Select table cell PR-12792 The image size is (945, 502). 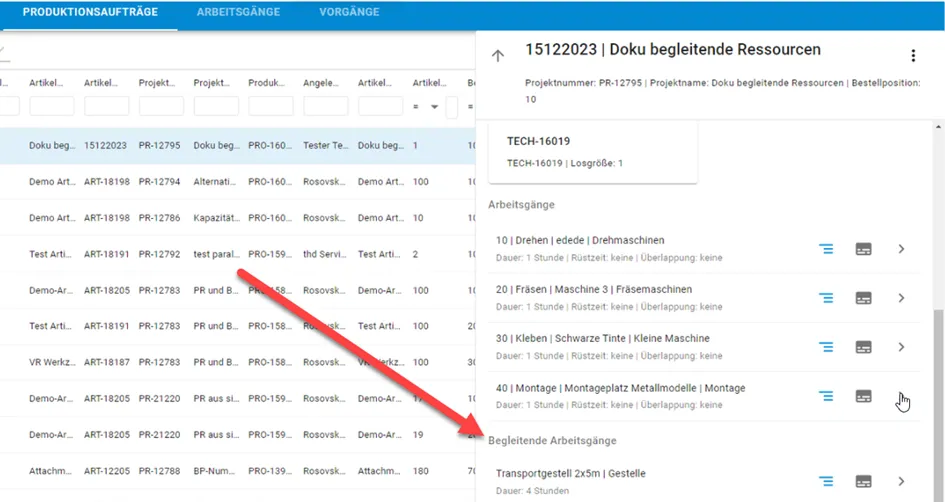coord(159,254)
